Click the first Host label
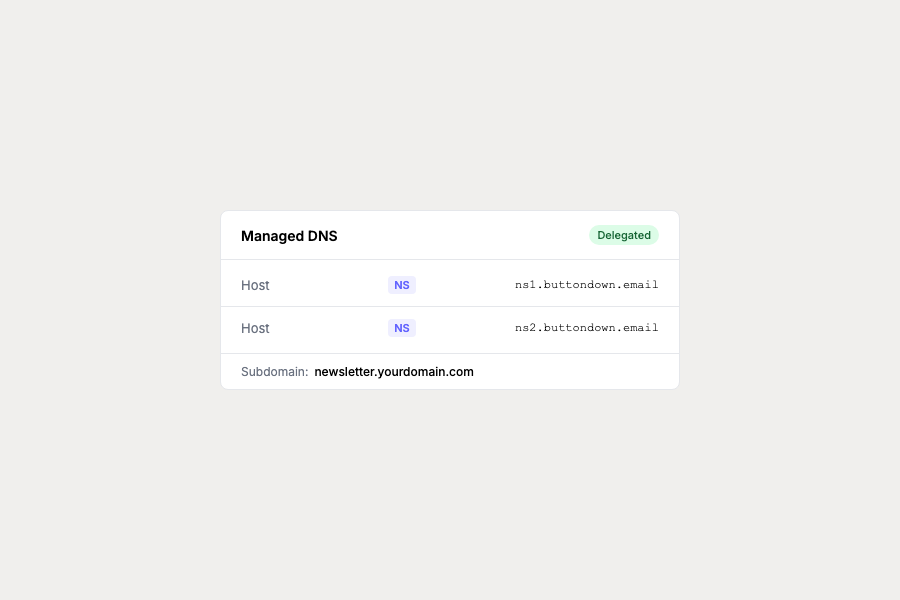The height and width of the screenshot is (600, 900). [x=255, y=285]
